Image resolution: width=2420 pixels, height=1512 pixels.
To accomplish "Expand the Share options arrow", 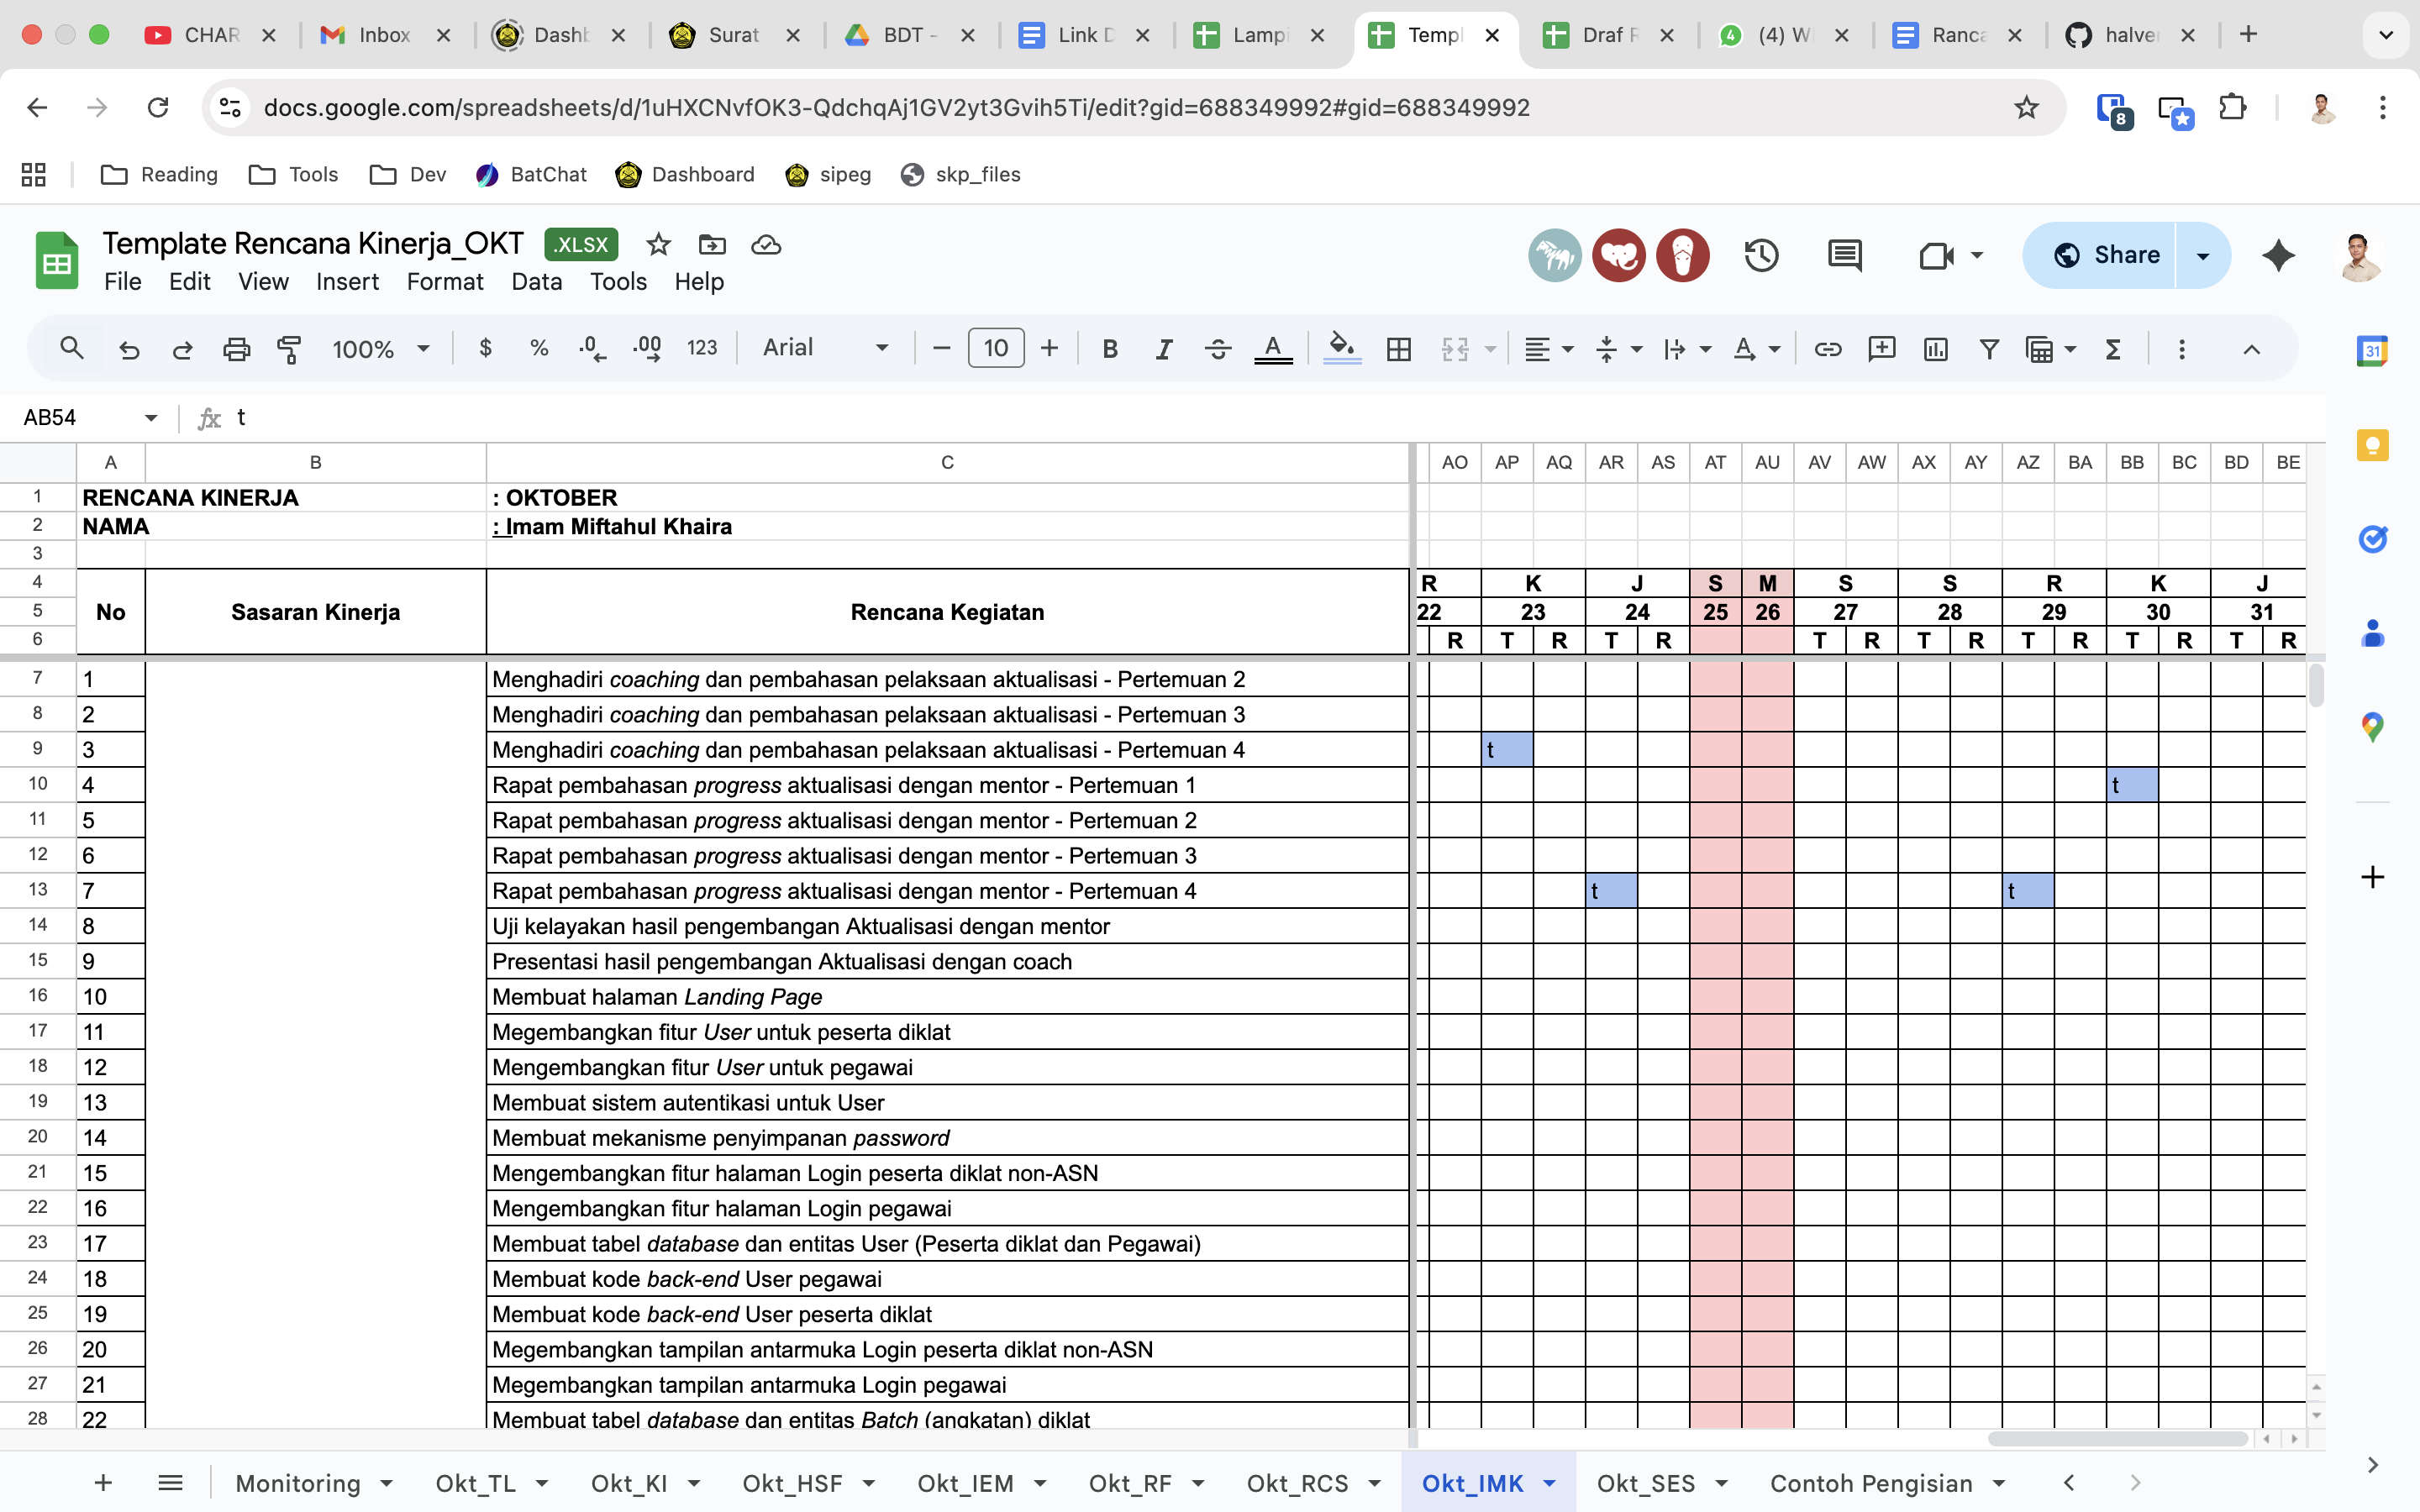I will pyautogui.click(x=2203, y=256).
